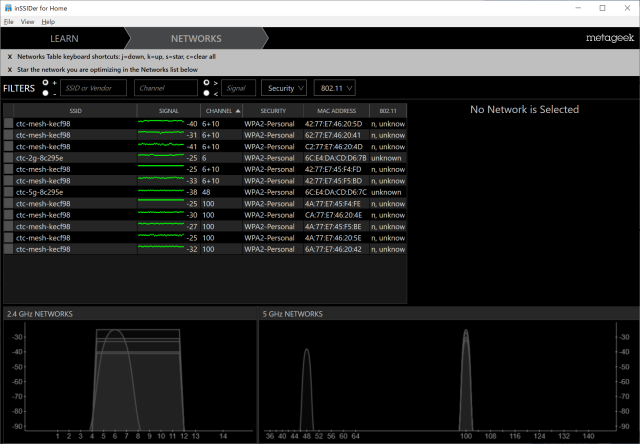Click the 5 GHz NETWORKS panel title

point(293,314)
